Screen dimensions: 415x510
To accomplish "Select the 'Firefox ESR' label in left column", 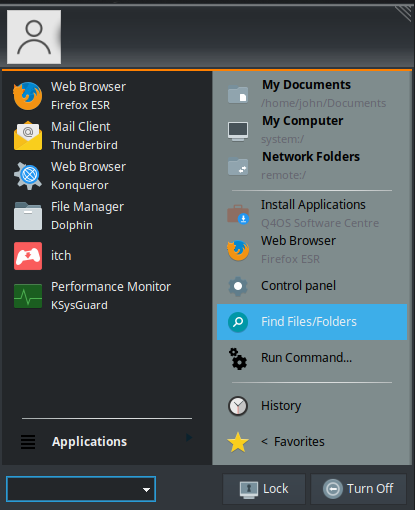I will click(x=80, y=105).
